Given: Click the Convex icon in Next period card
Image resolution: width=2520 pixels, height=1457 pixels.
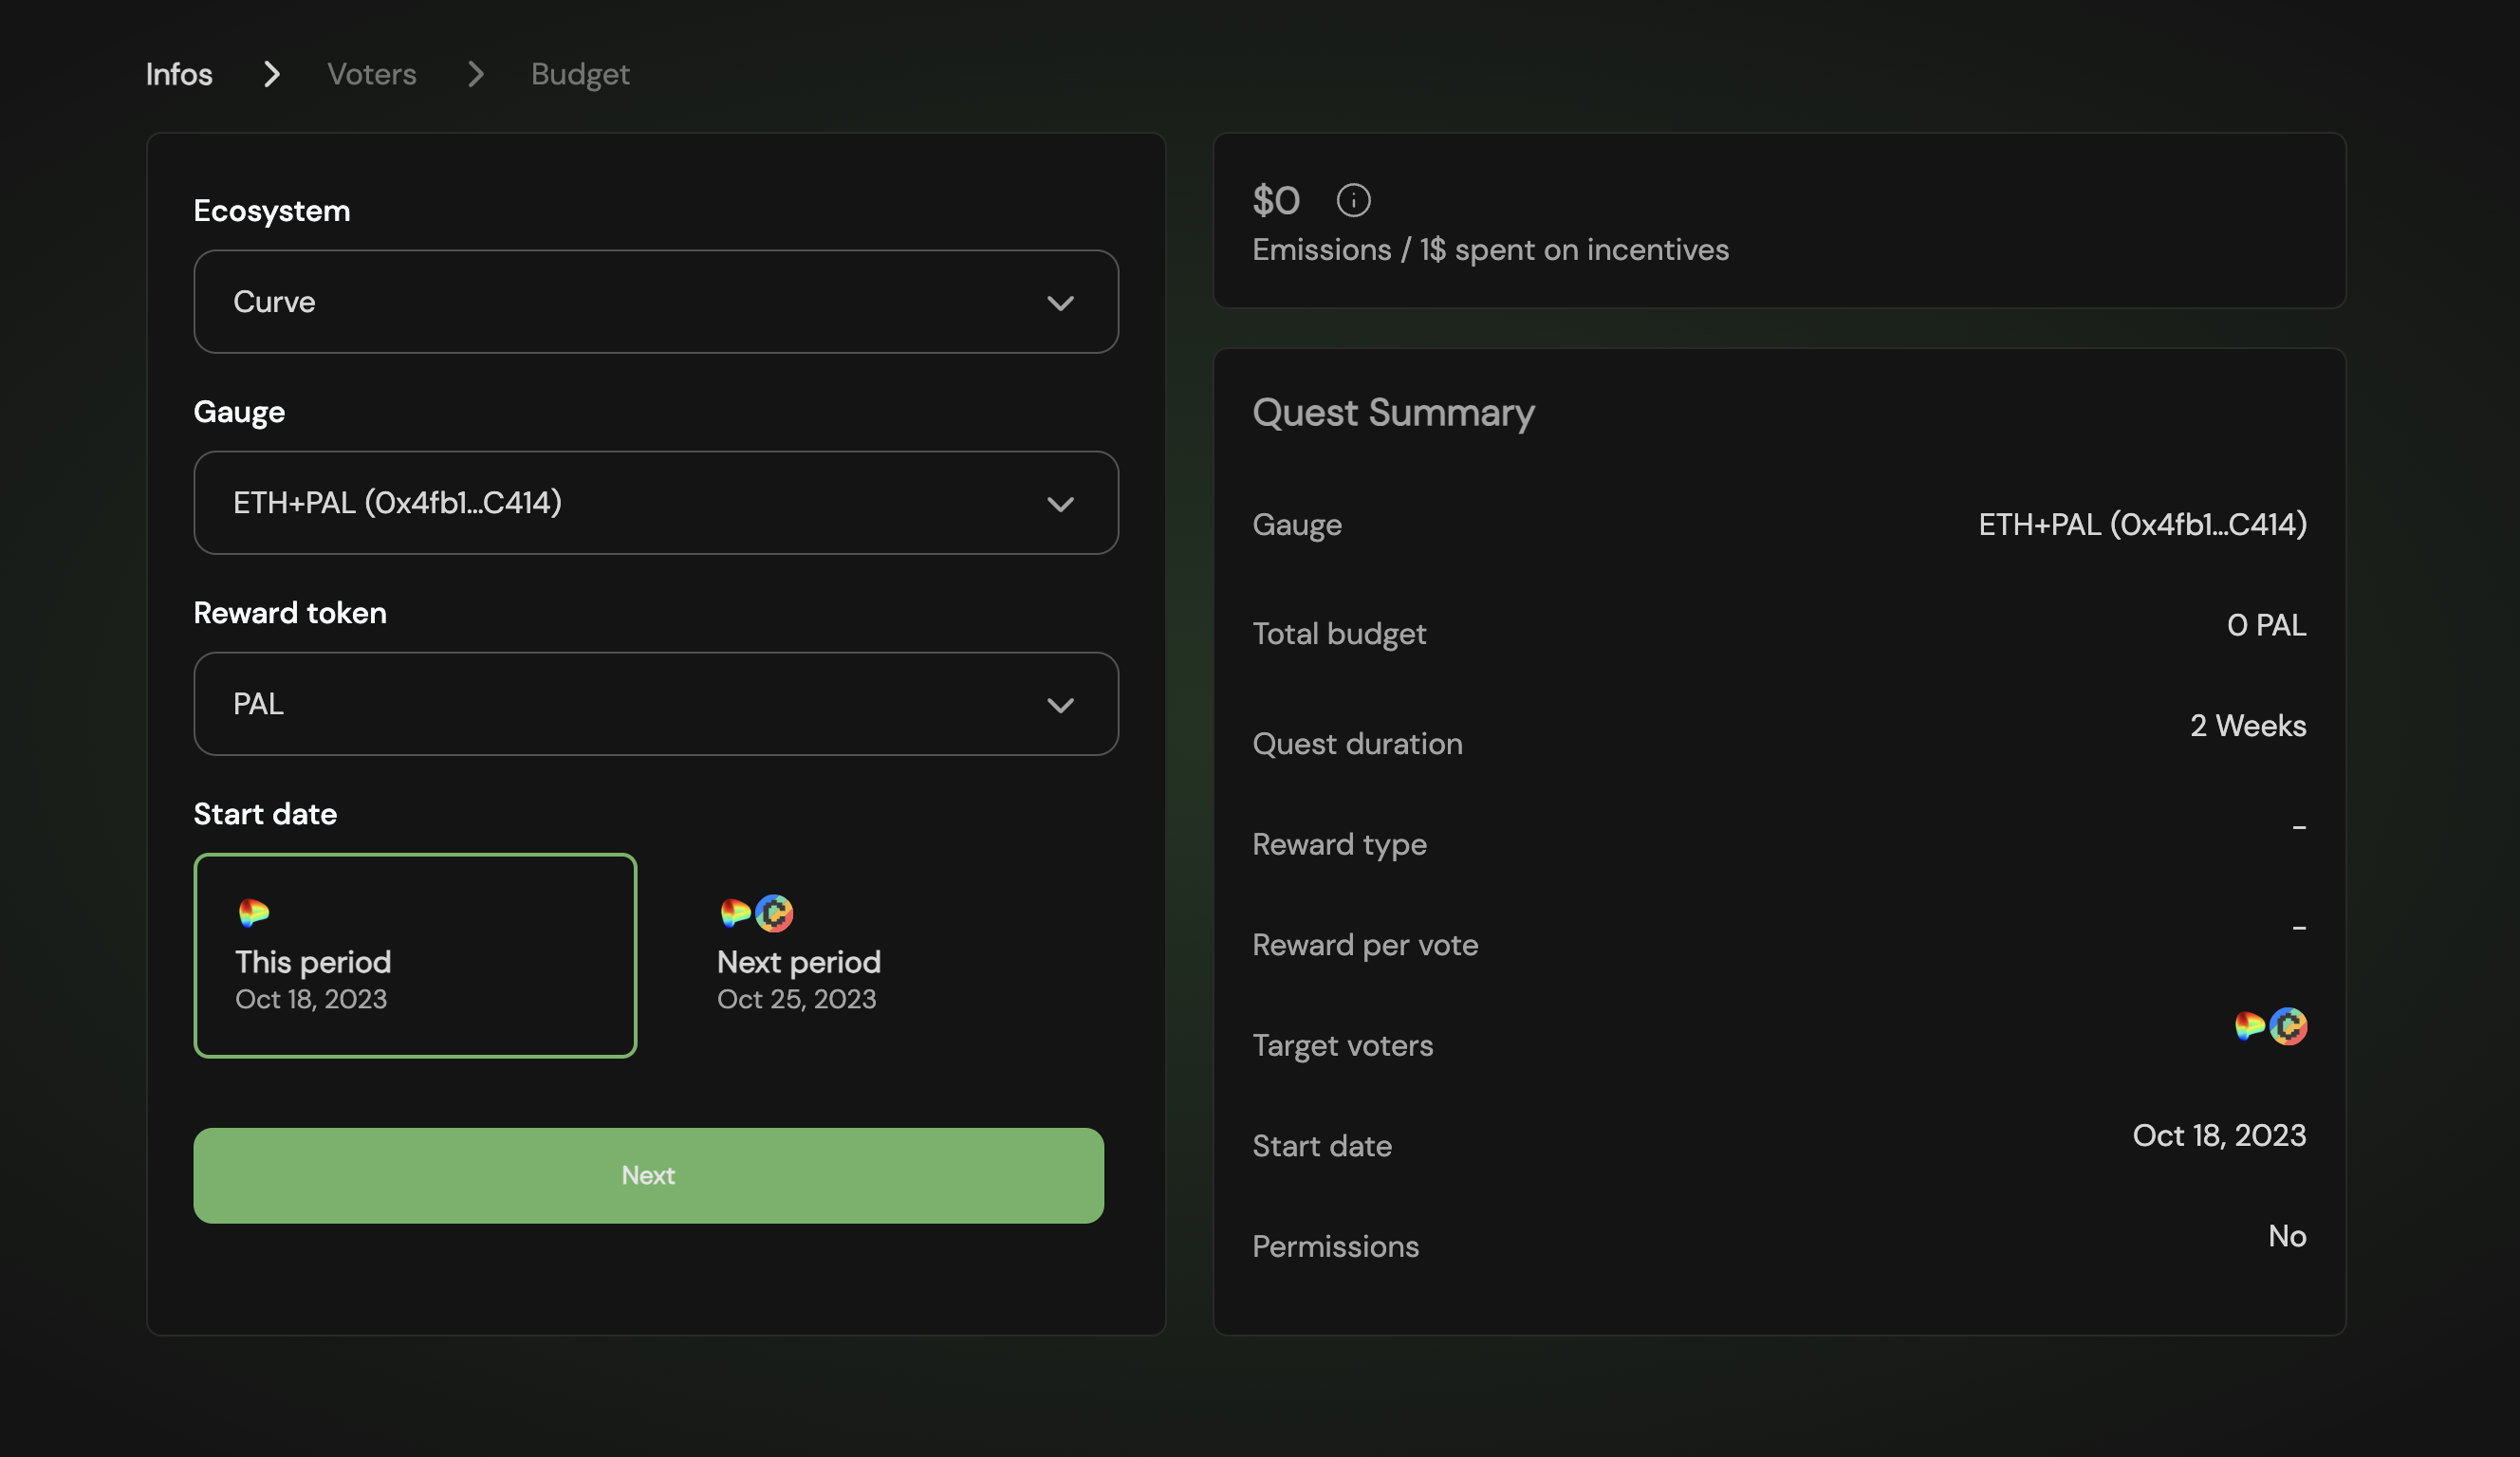Looking at the screenshot, I should [774, 912].
